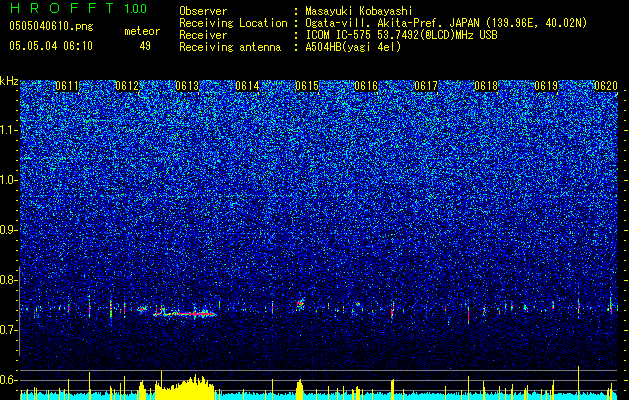Select the filename 0505040610.png
This screenshot has width=629, height=400.
pos(51,27)
